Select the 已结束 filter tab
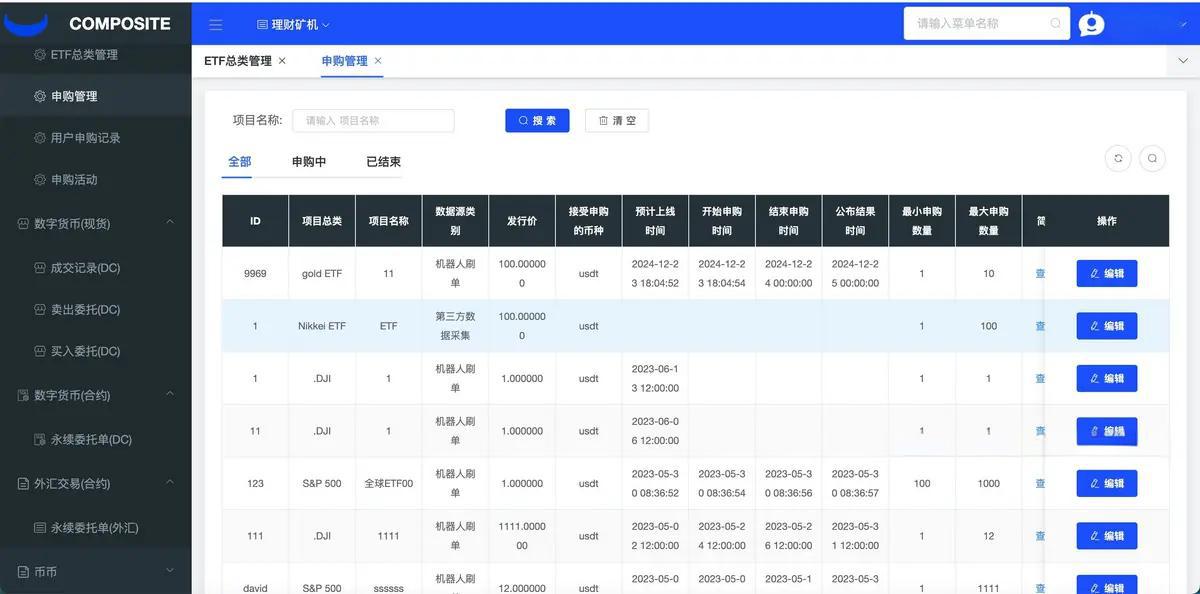 pos(383,161)
